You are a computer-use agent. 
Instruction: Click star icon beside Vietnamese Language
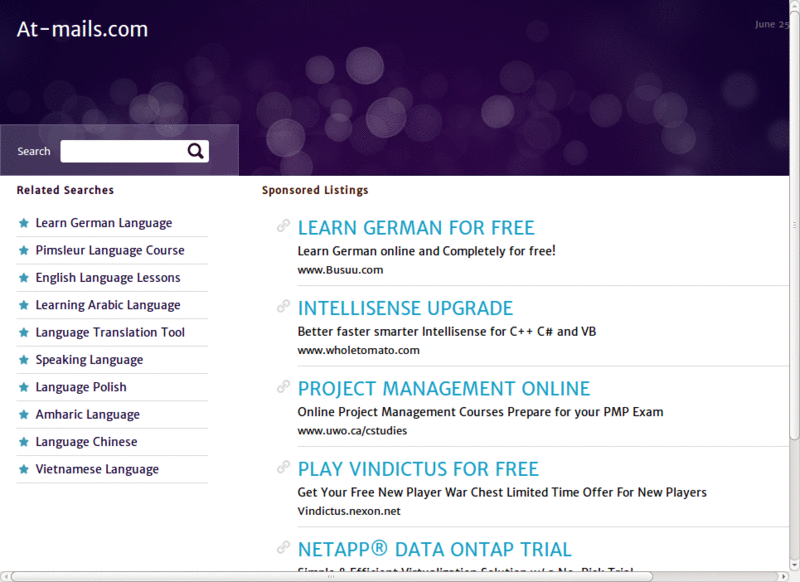tap(23, 469)
